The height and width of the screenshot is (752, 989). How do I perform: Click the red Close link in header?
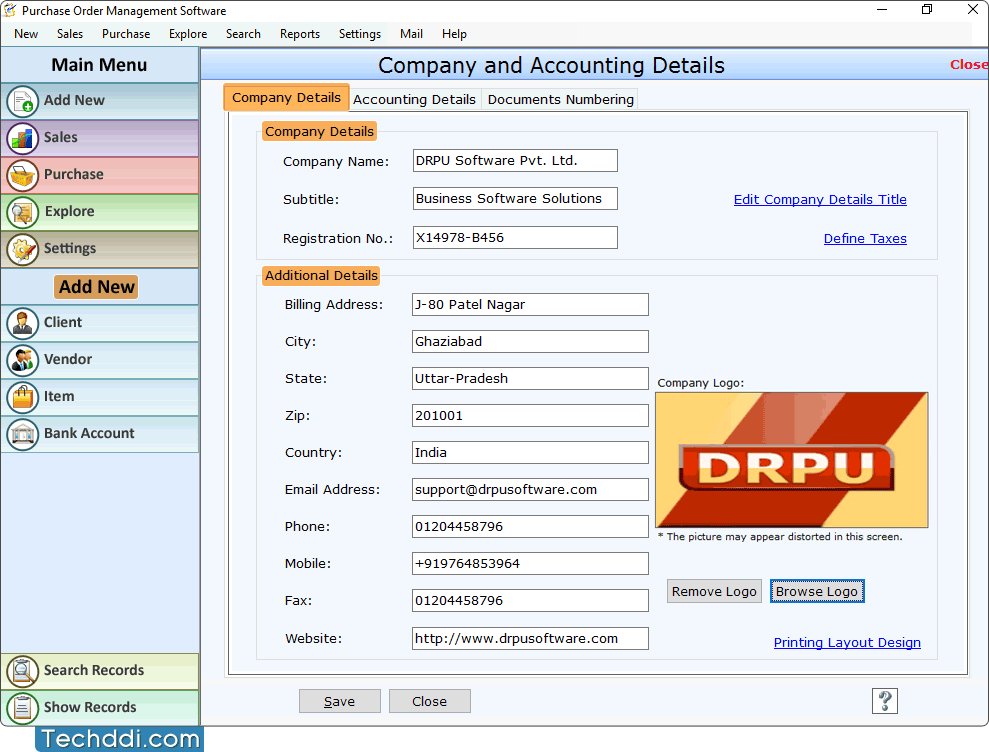click(969, 65)
